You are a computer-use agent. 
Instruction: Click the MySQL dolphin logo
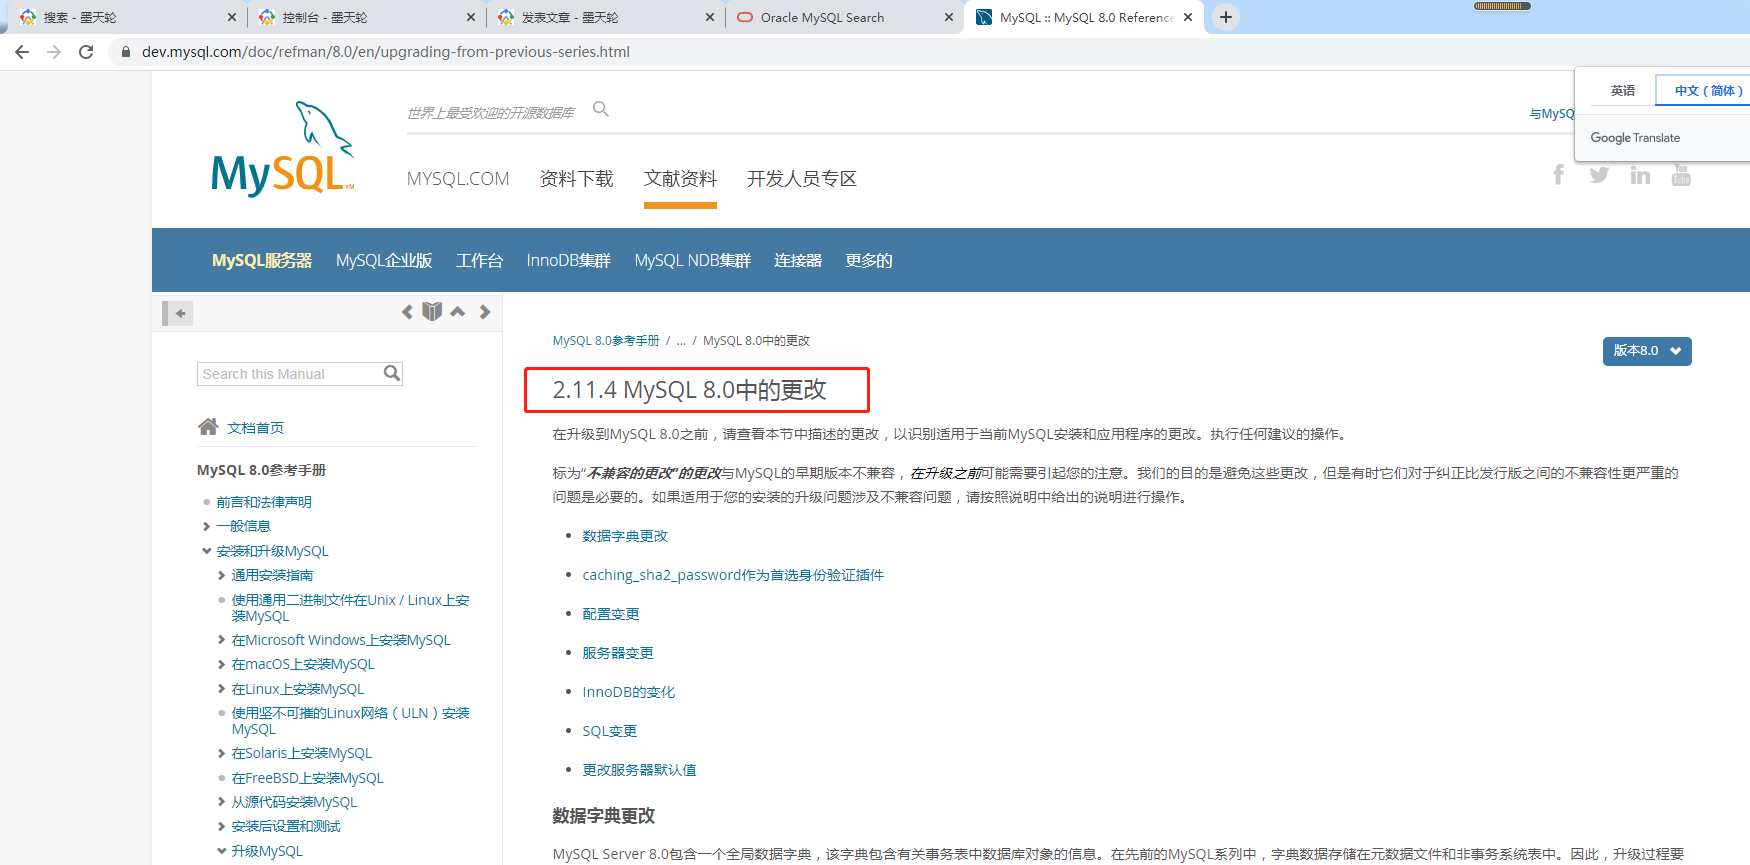point(282,148)
